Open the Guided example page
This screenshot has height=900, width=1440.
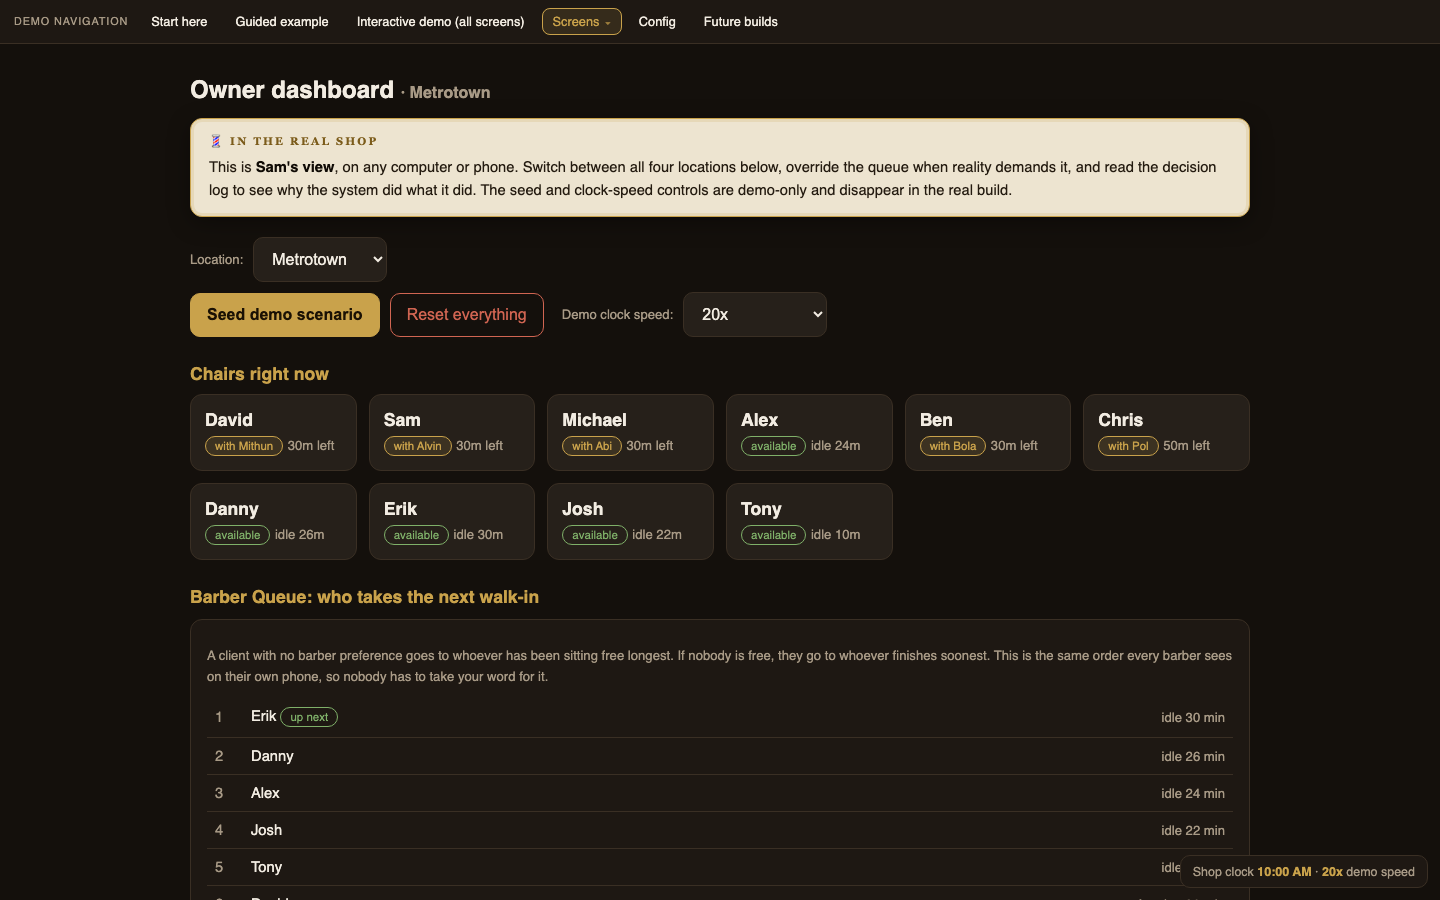tap(282, 21)
